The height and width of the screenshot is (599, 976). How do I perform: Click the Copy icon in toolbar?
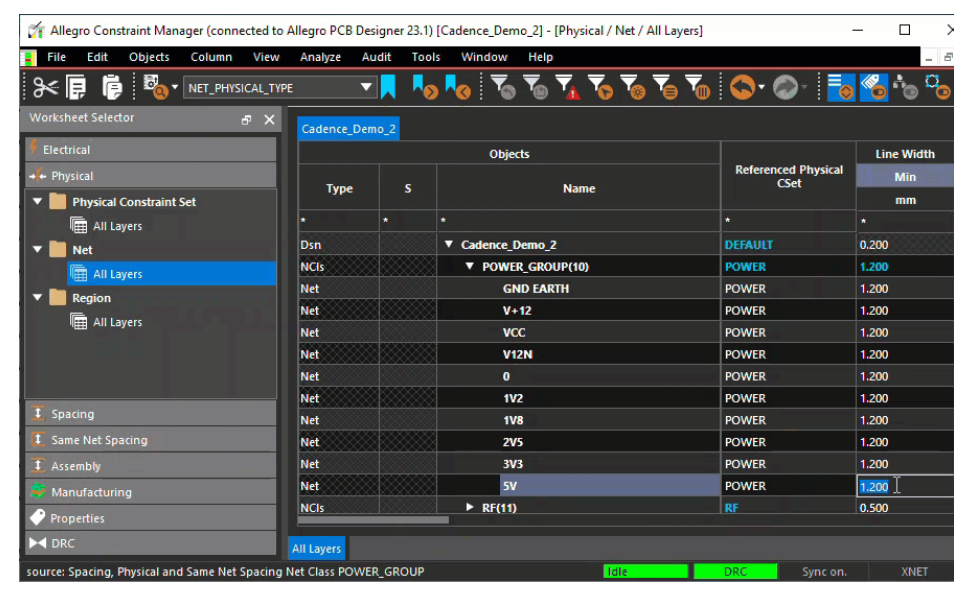pyautogui.click(x=77, y=88)
